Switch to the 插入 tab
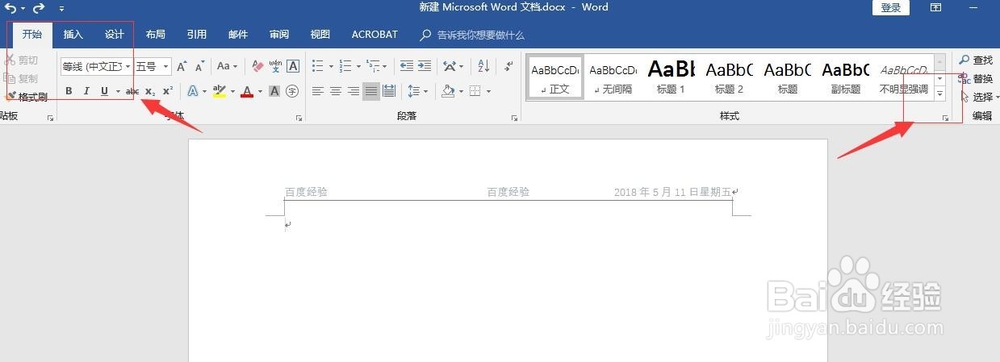The width and height of the screenshot is (1000, 362). pyautogui.click(x=73, y=34)
